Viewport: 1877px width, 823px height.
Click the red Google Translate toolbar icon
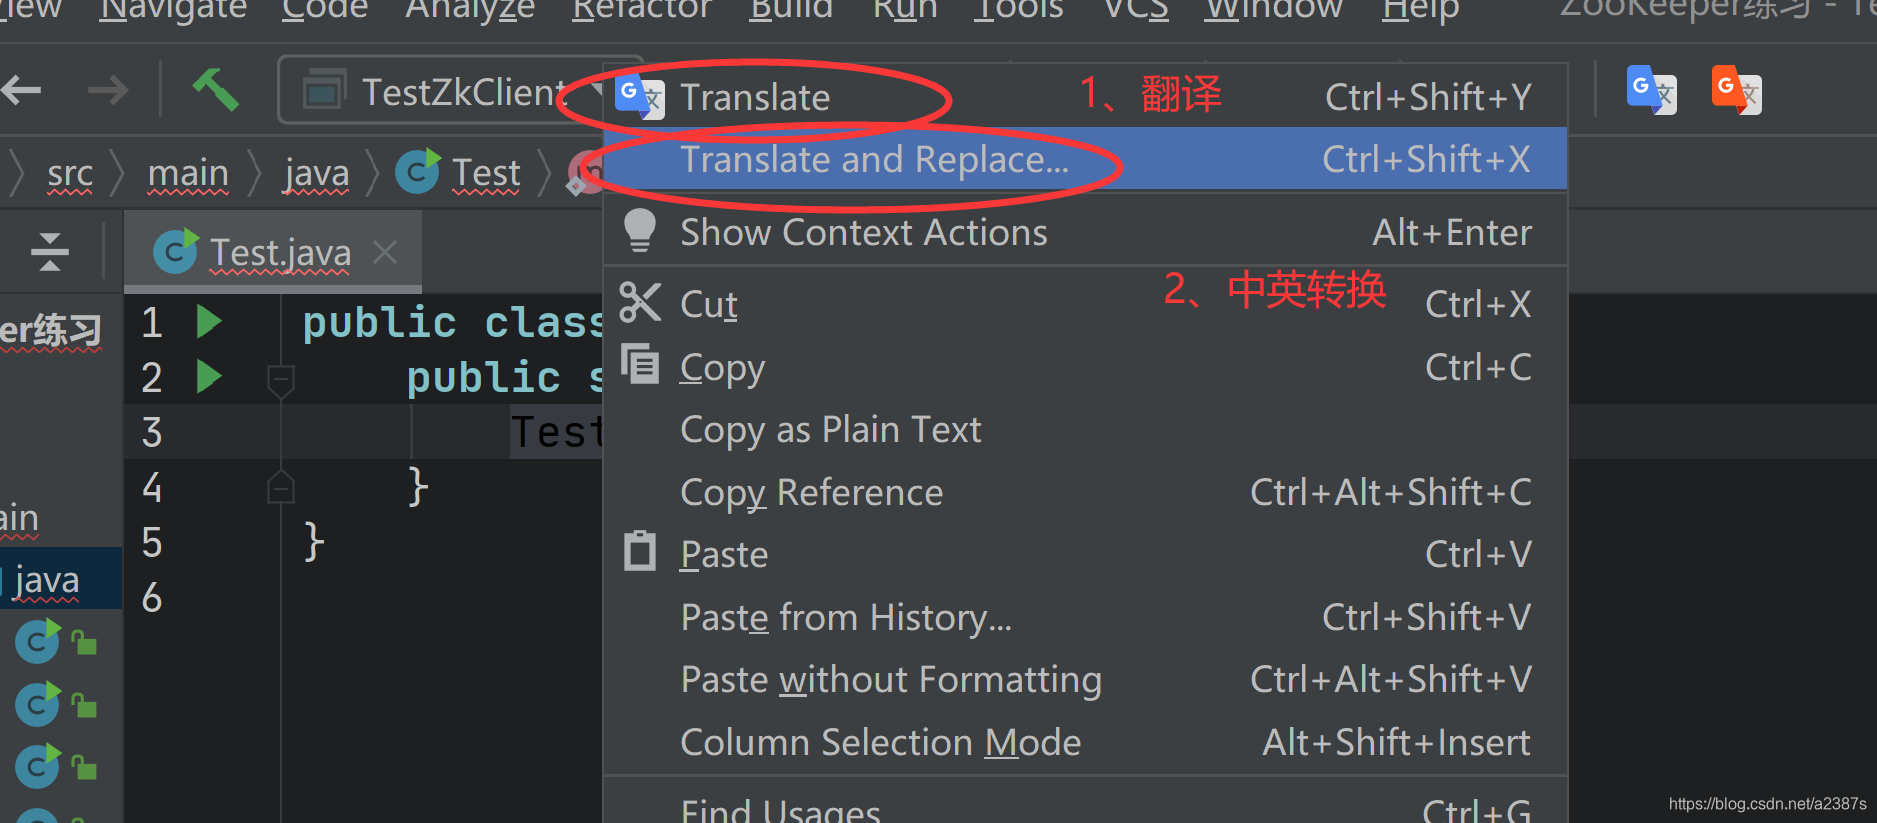pyautogui.click(x=1736, y=91)
